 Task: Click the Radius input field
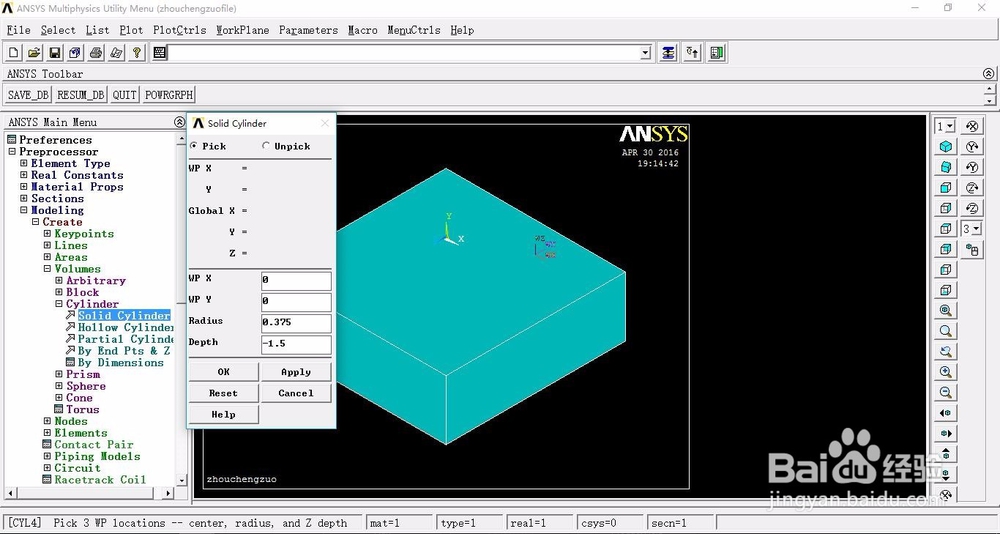coord(296,322)
